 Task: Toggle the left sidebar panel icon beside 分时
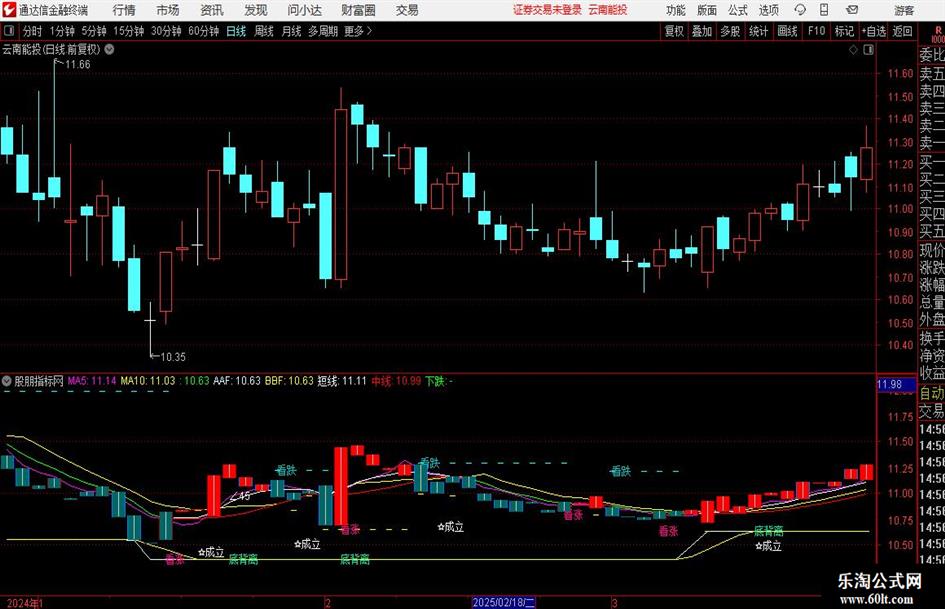point(8,31)
